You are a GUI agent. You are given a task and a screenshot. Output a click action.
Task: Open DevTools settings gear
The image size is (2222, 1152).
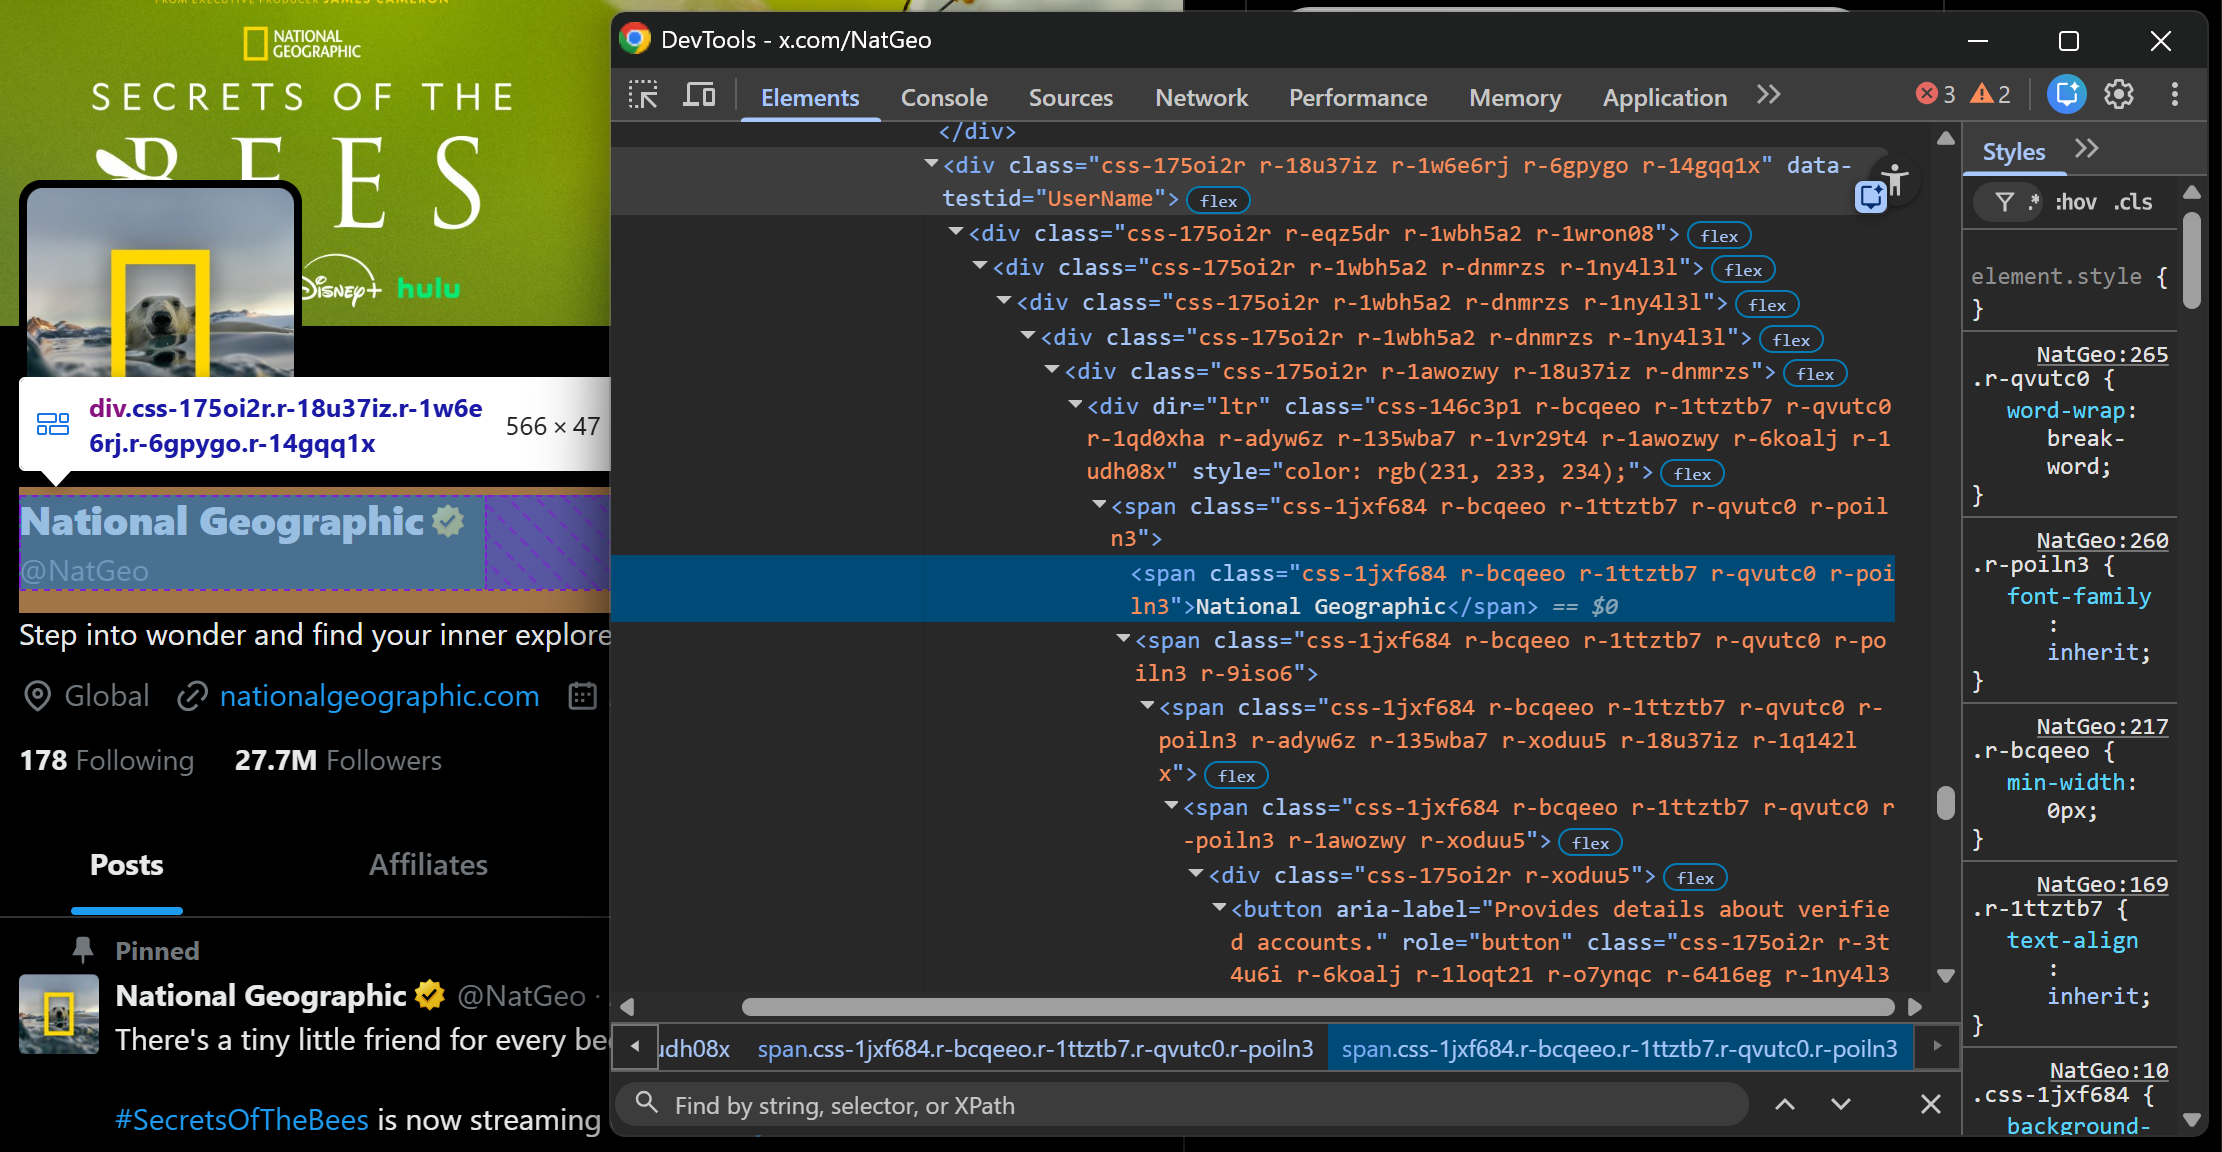tap(2119, 94)
